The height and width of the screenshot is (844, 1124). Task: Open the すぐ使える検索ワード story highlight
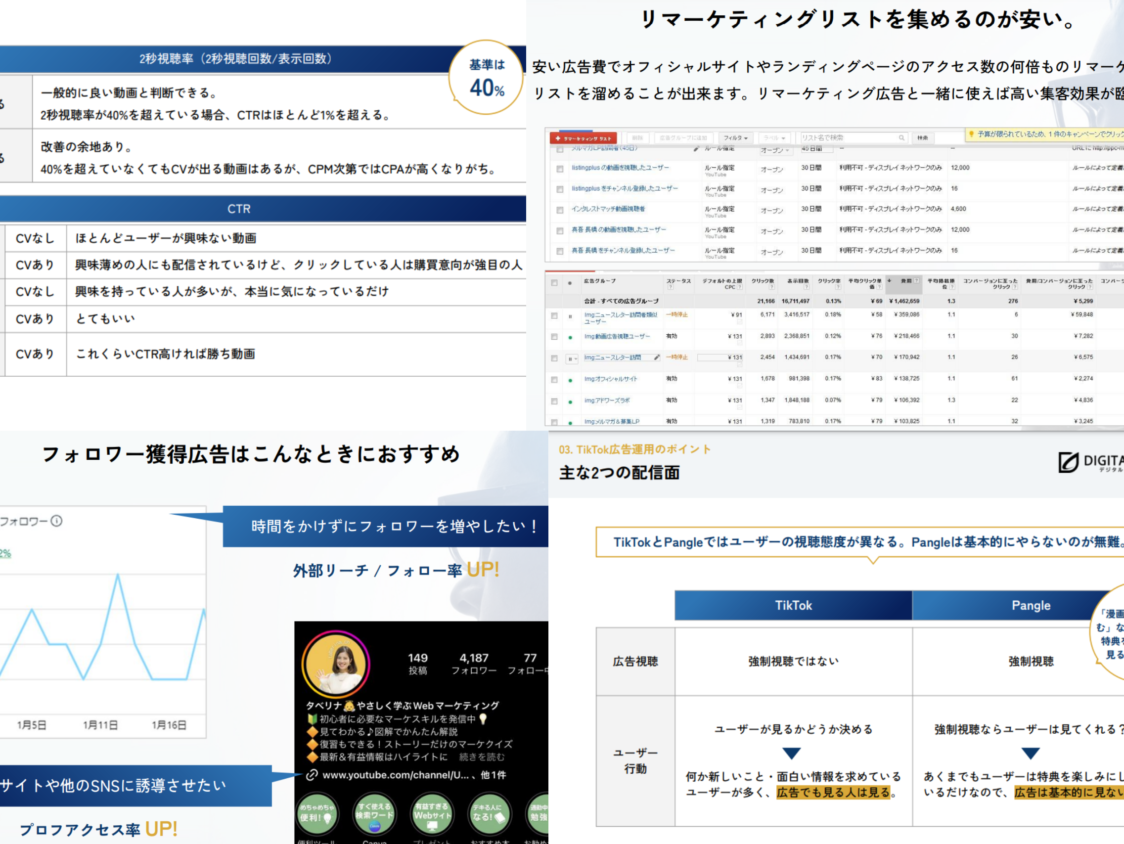[x=374, y=814]
